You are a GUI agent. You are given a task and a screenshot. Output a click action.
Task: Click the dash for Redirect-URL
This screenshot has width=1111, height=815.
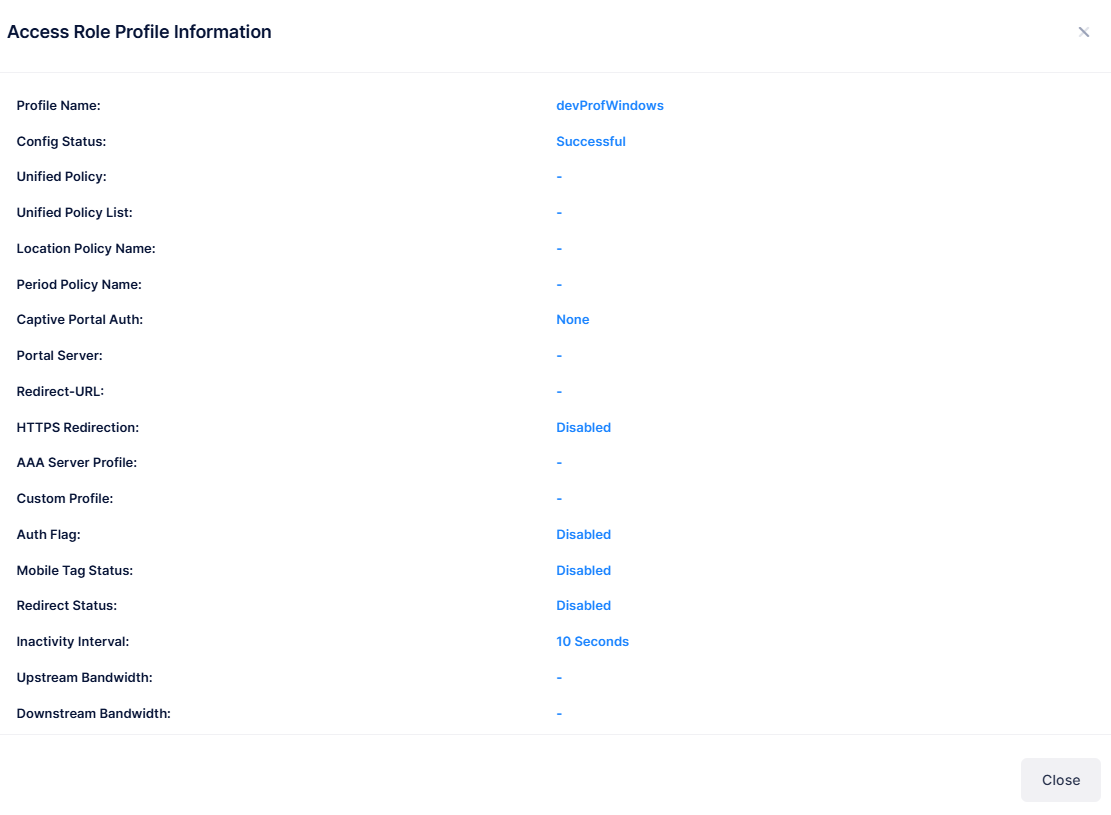pos(559,391)
